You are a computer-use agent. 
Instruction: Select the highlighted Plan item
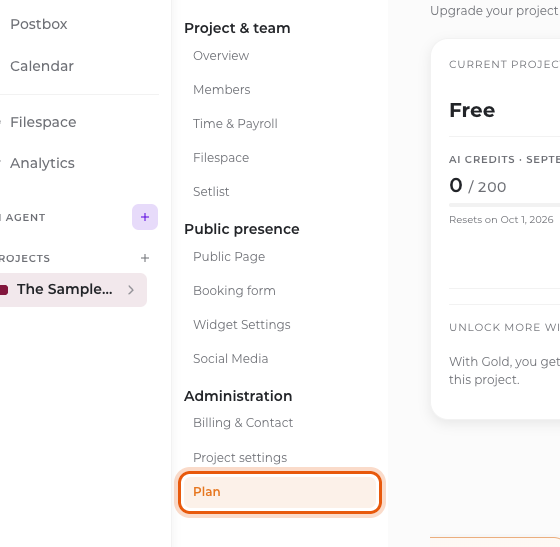click(280, 492)
